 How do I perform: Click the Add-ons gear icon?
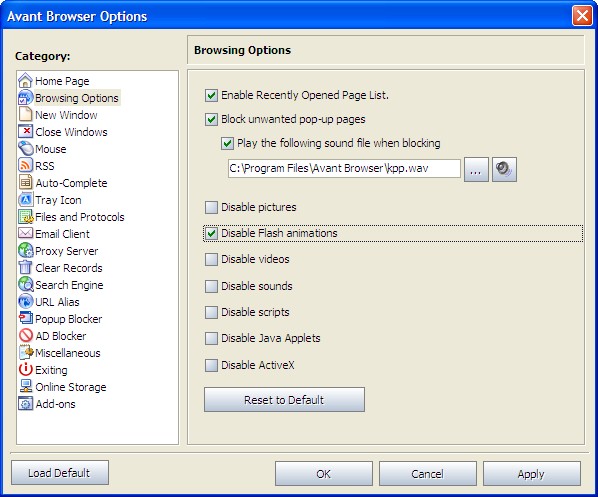pos(25,404)
